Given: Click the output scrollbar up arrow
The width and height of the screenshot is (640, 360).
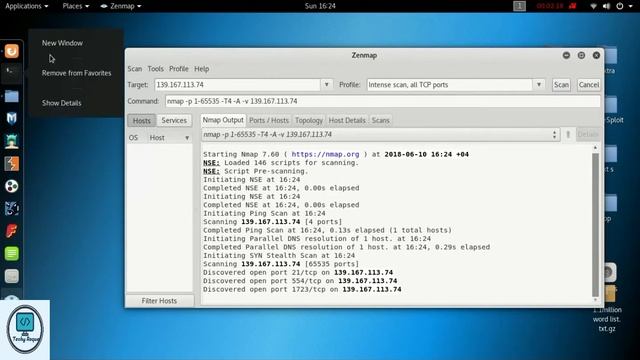Looking at the screenshot, I should coord(595,147).
